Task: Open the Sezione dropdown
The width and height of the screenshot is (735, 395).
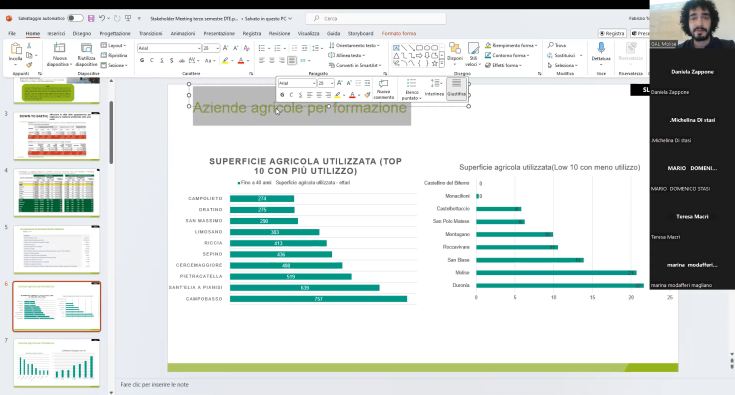Action: (x=114, y=65)
